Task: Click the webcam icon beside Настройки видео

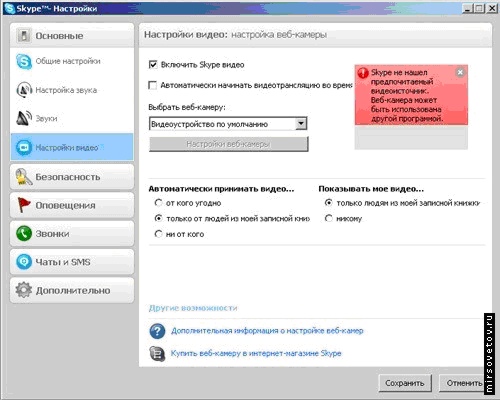Action: tap(24, 147)
